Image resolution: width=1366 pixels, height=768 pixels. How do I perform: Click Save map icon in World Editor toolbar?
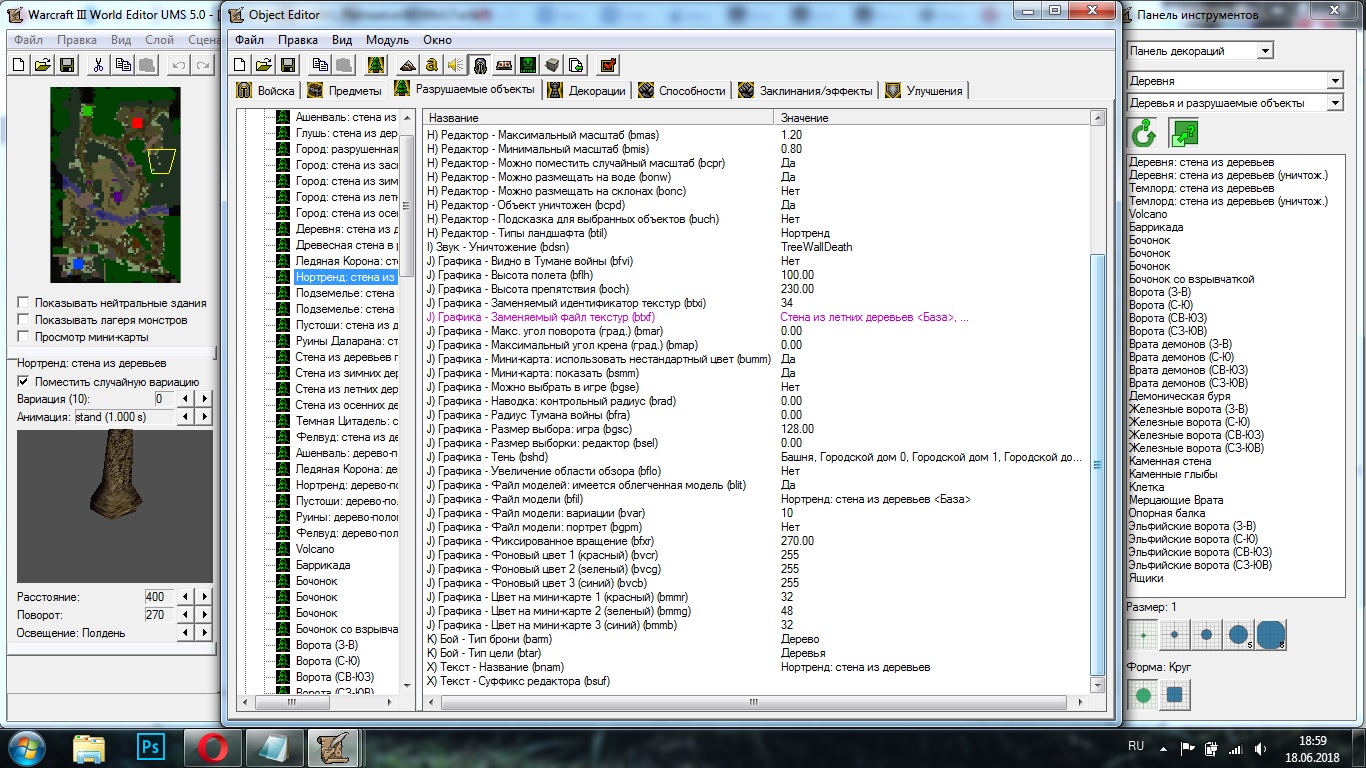pos(67,65)
